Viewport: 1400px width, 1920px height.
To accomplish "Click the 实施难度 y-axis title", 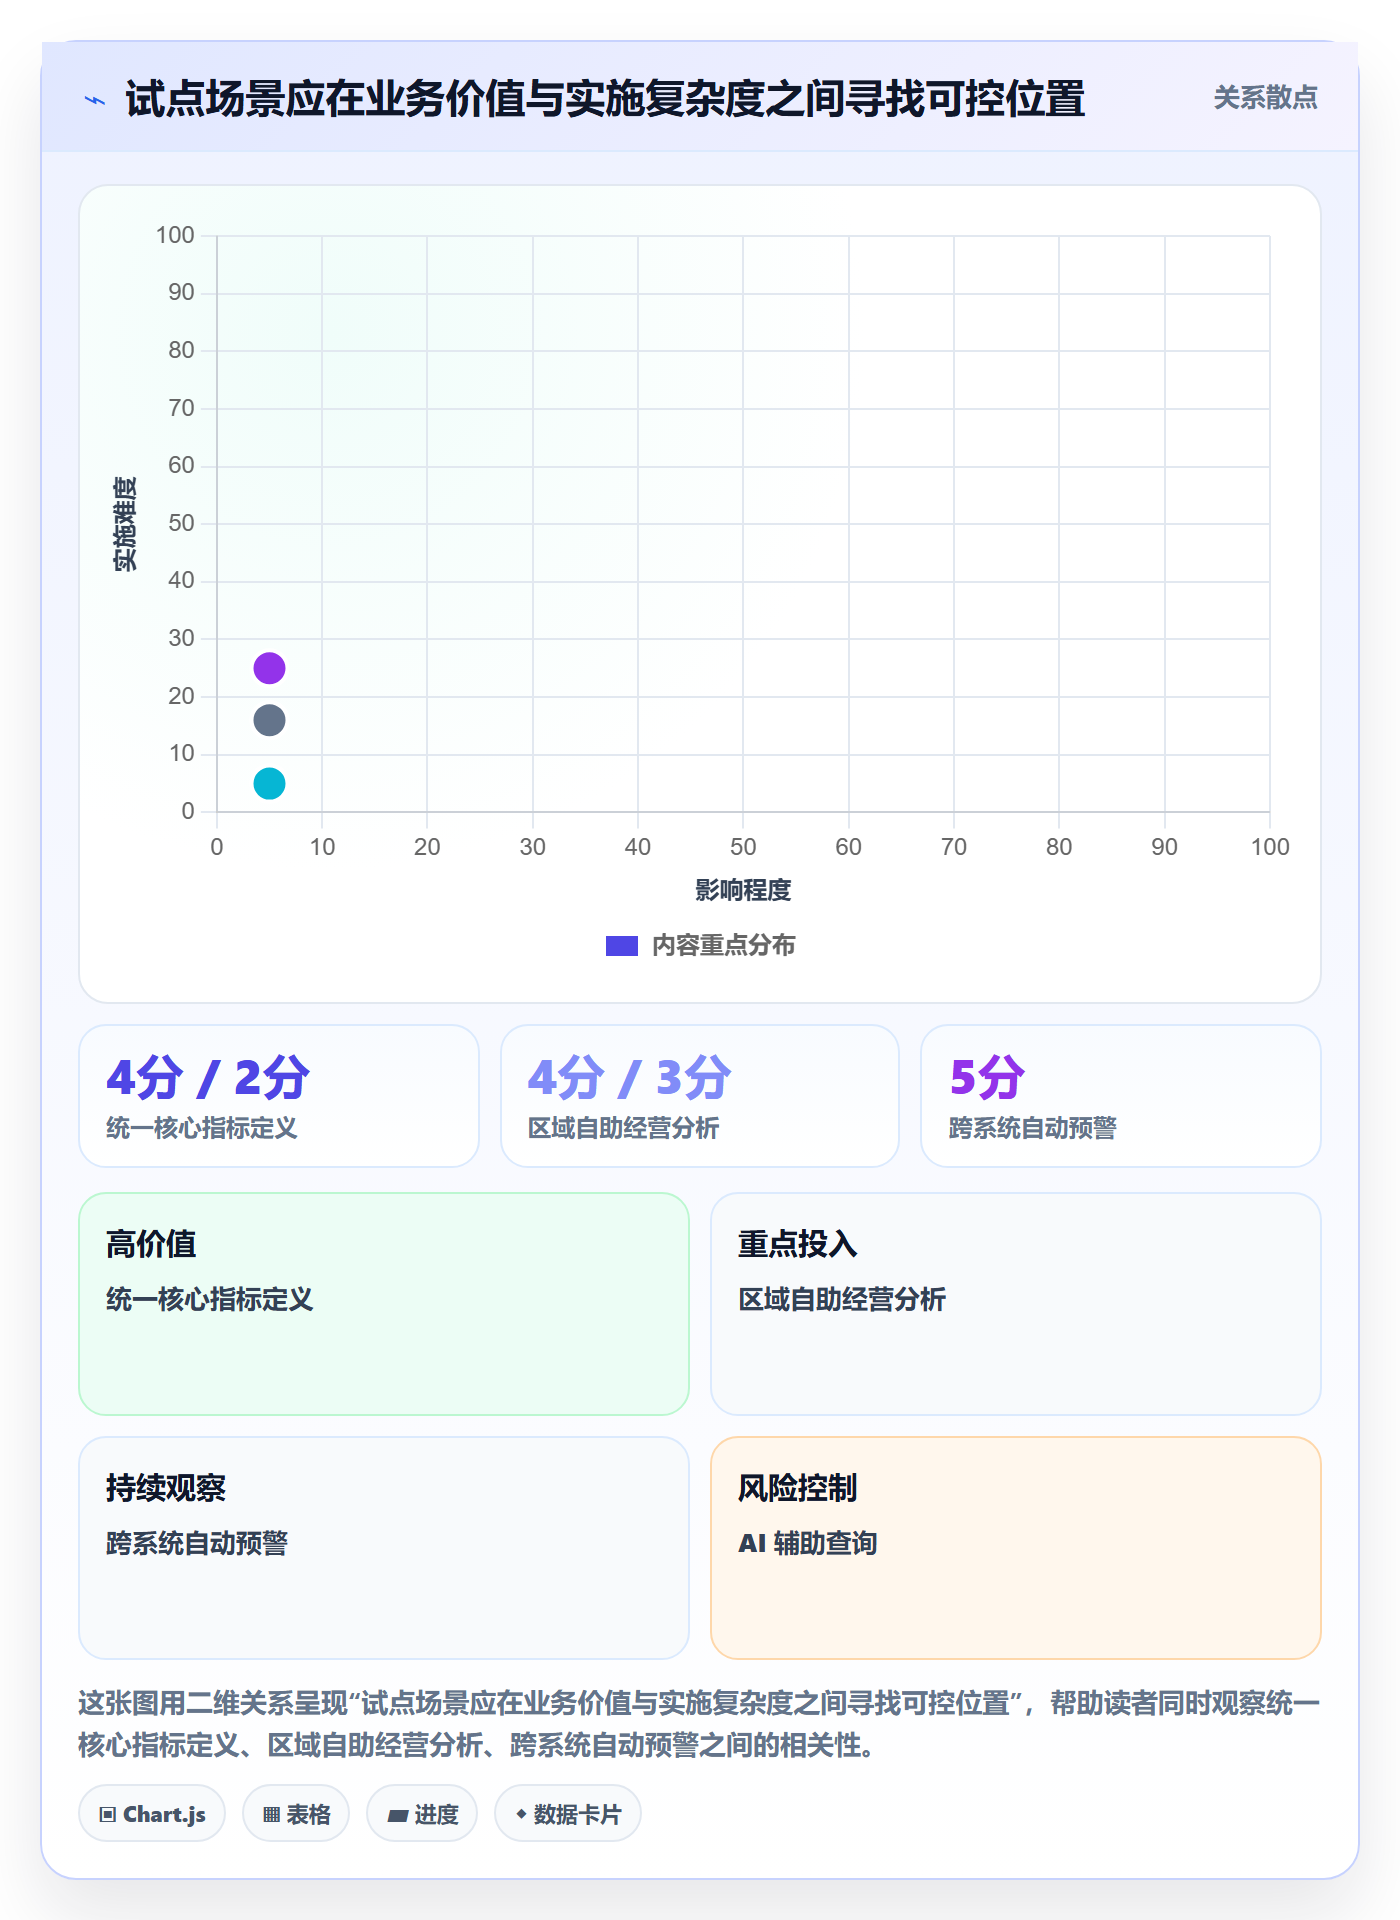I will (x=125, y=524).
